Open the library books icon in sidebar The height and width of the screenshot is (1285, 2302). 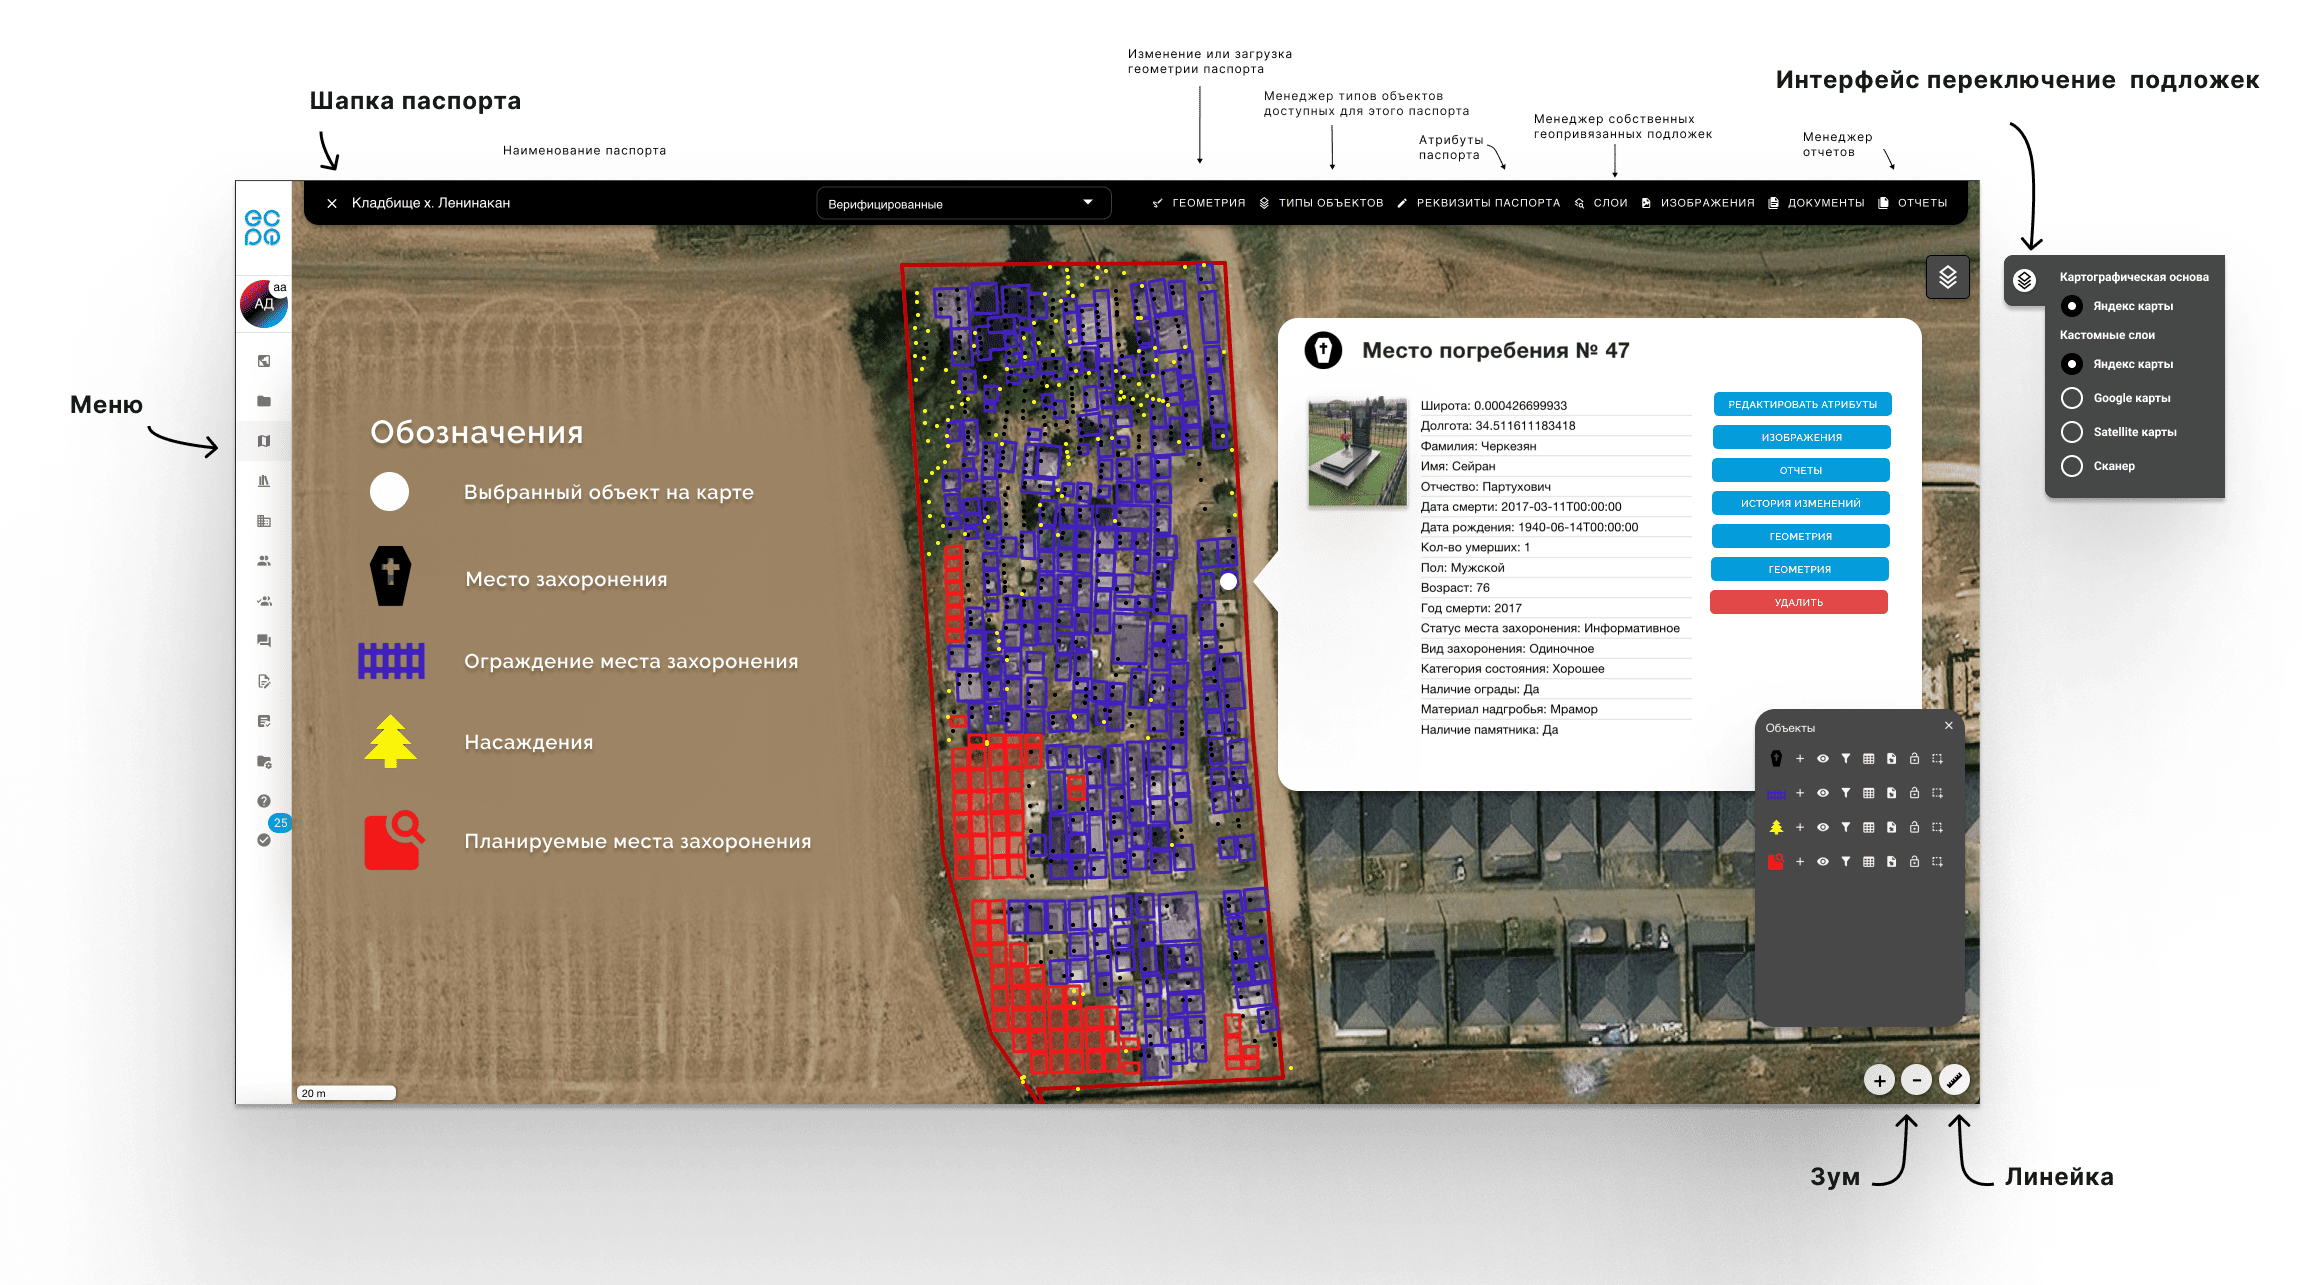click(x=264, y=481)
